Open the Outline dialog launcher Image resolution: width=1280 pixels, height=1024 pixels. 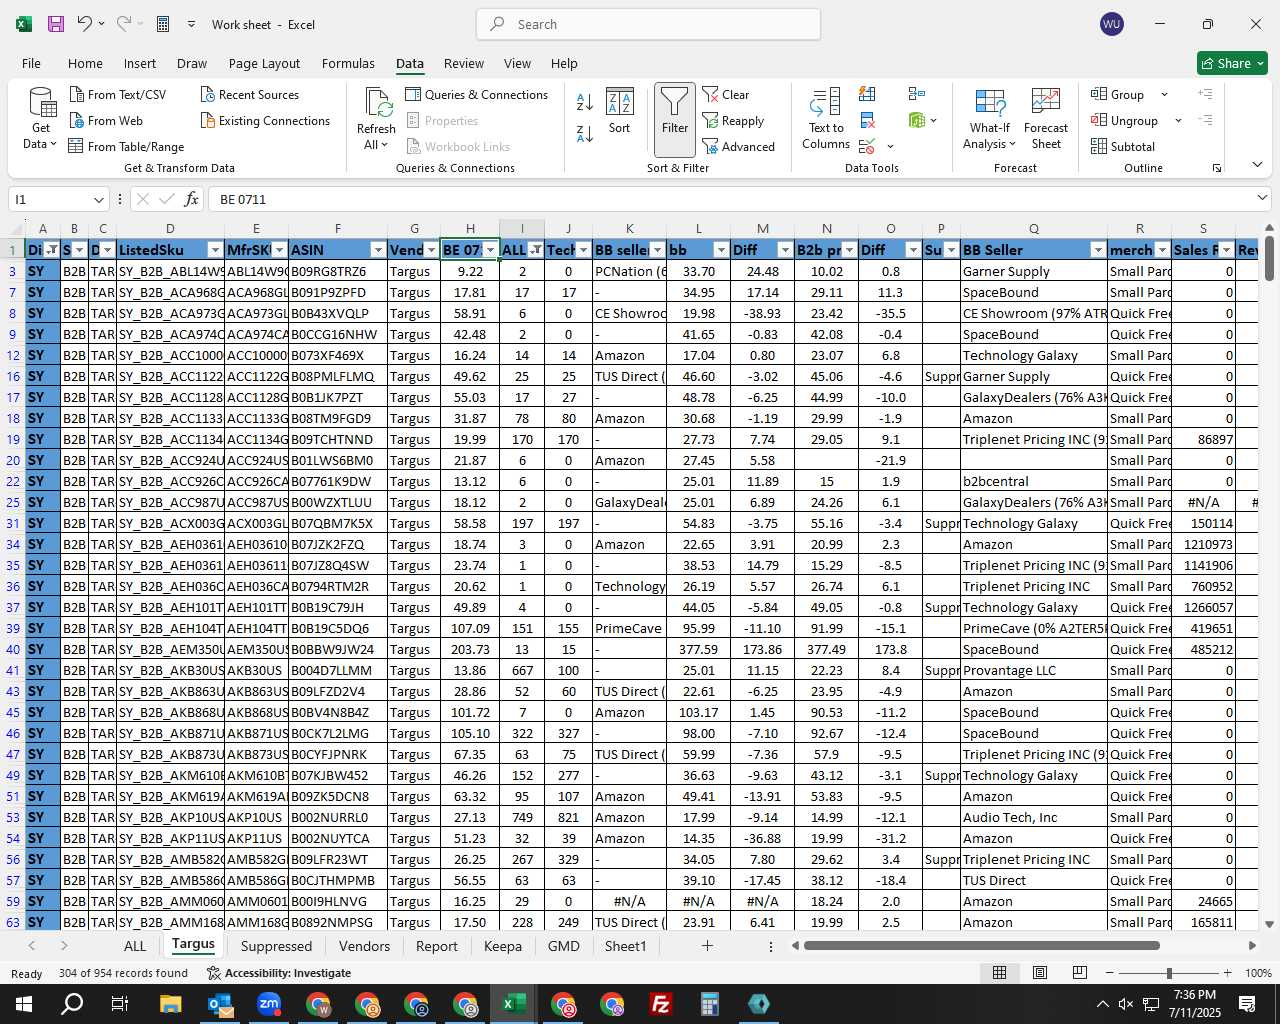(x=1217, y=168)
